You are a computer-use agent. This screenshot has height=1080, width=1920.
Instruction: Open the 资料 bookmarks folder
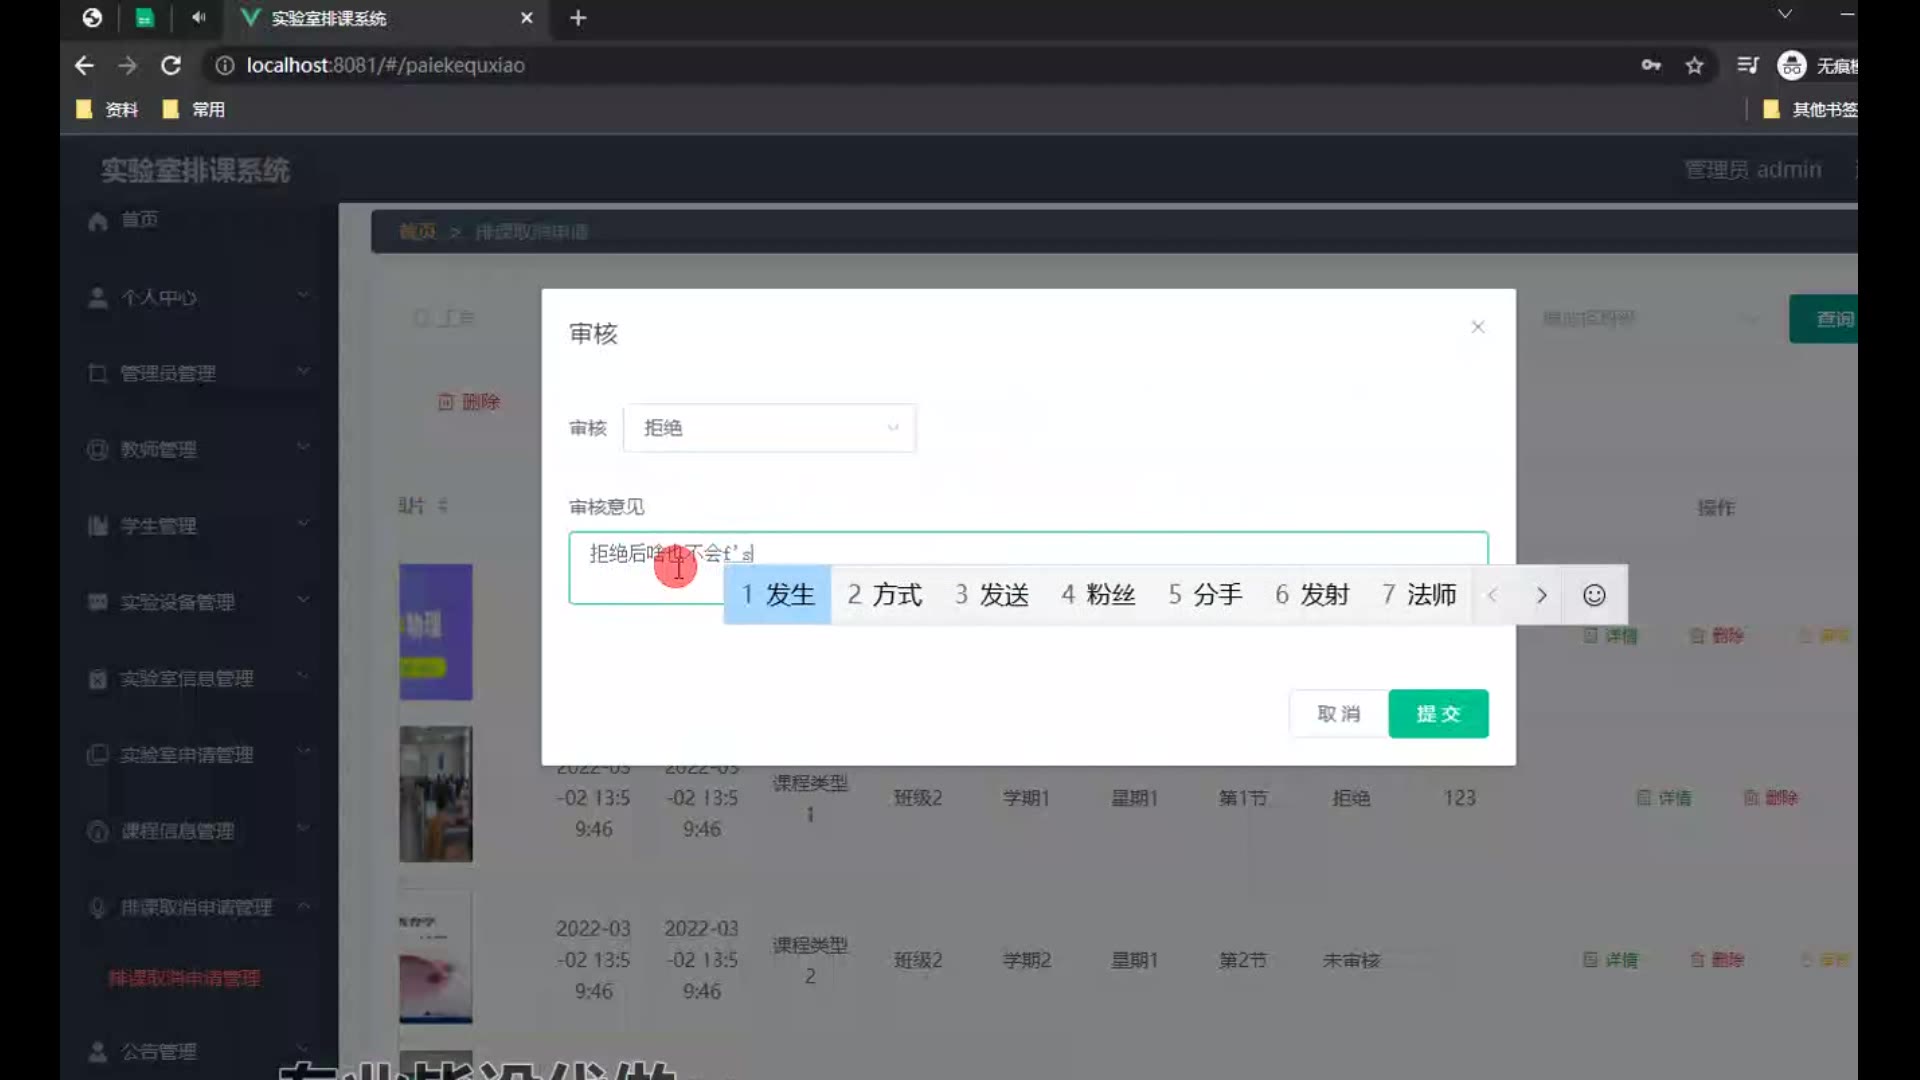[107, 109]
